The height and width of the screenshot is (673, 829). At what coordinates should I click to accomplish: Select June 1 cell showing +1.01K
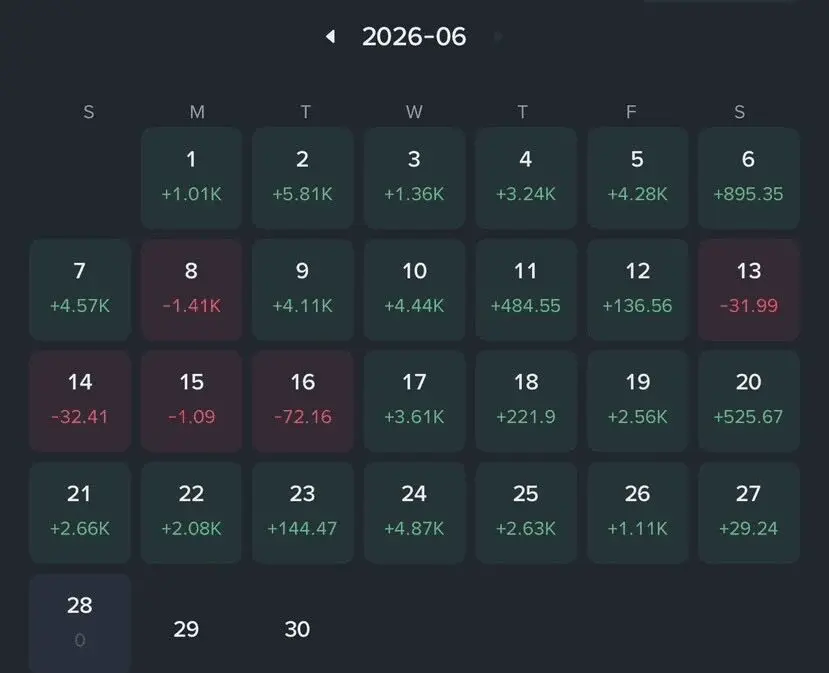click(191, 178)
